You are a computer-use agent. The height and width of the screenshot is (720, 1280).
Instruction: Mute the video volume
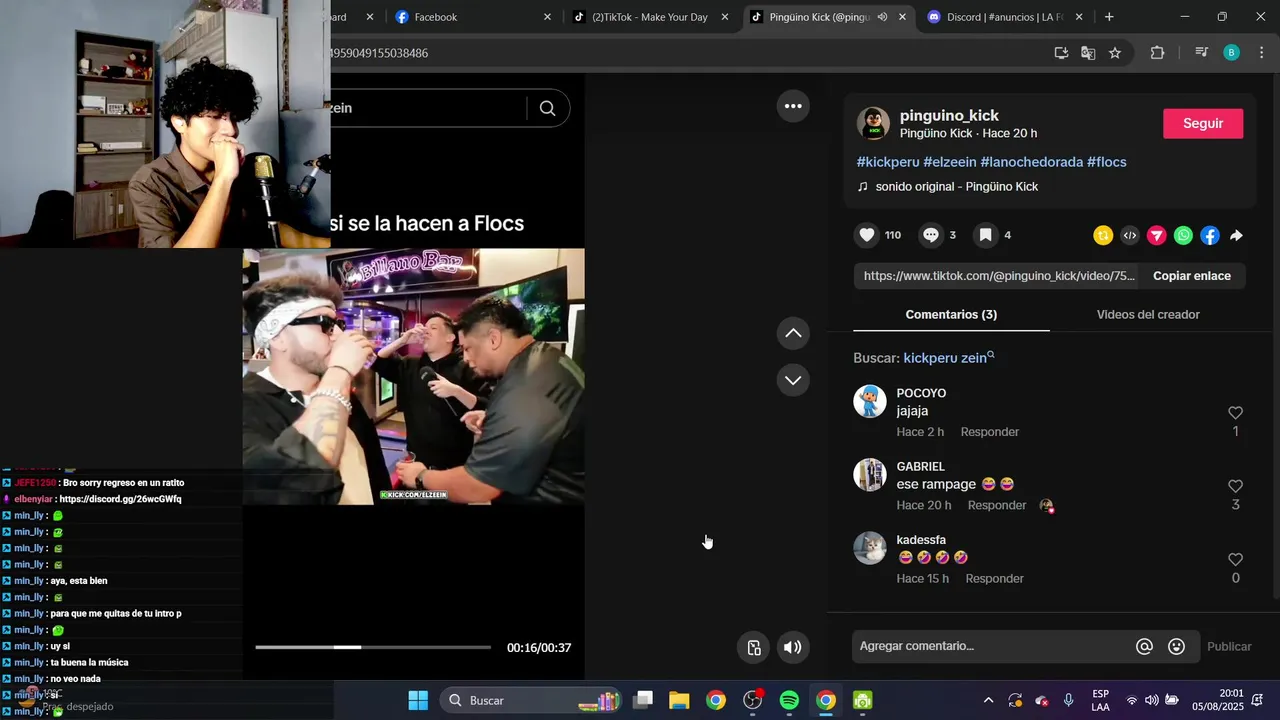click(793, 647)
